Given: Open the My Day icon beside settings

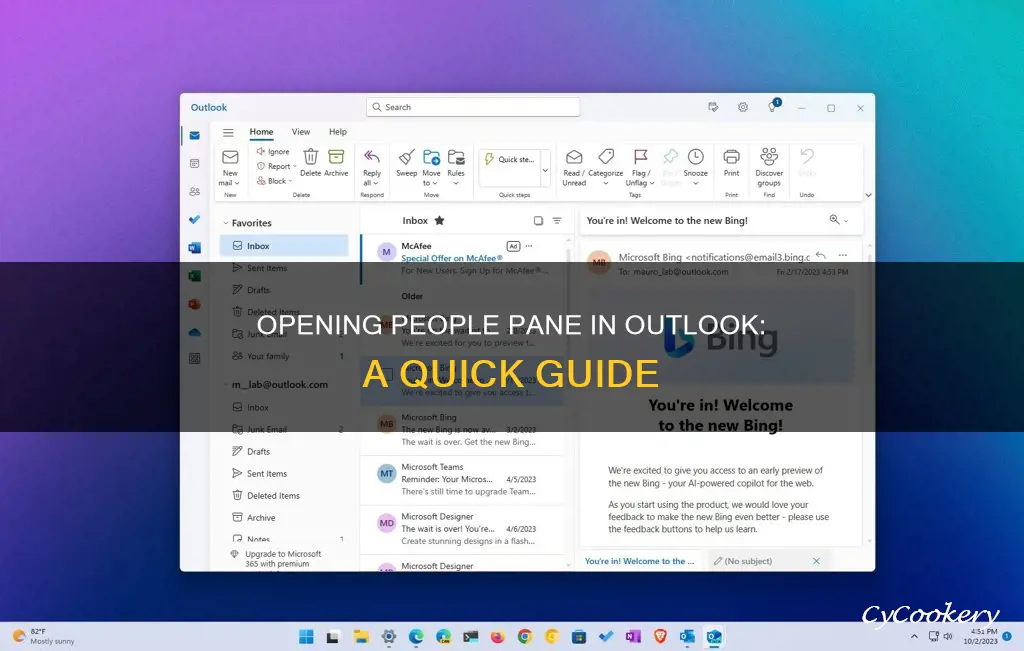Looking at the screenshot, I should 713,107.
